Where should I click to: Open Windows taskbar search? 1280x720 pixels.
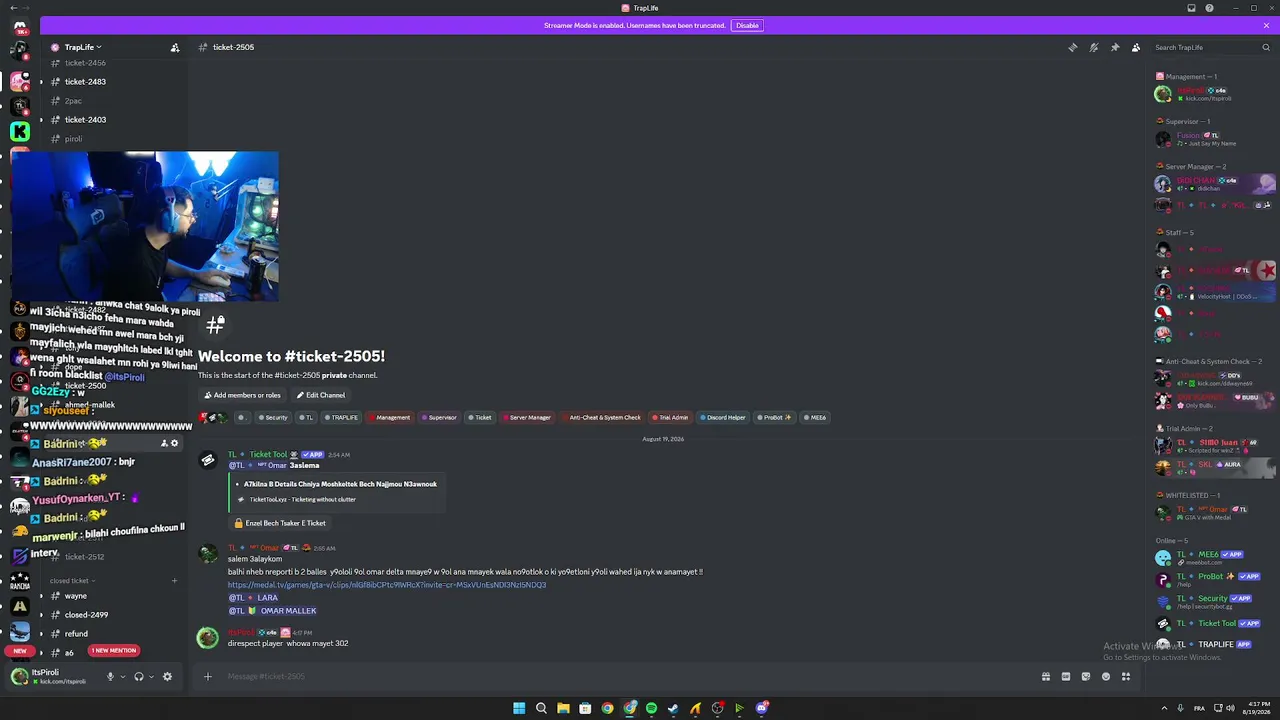541,708
